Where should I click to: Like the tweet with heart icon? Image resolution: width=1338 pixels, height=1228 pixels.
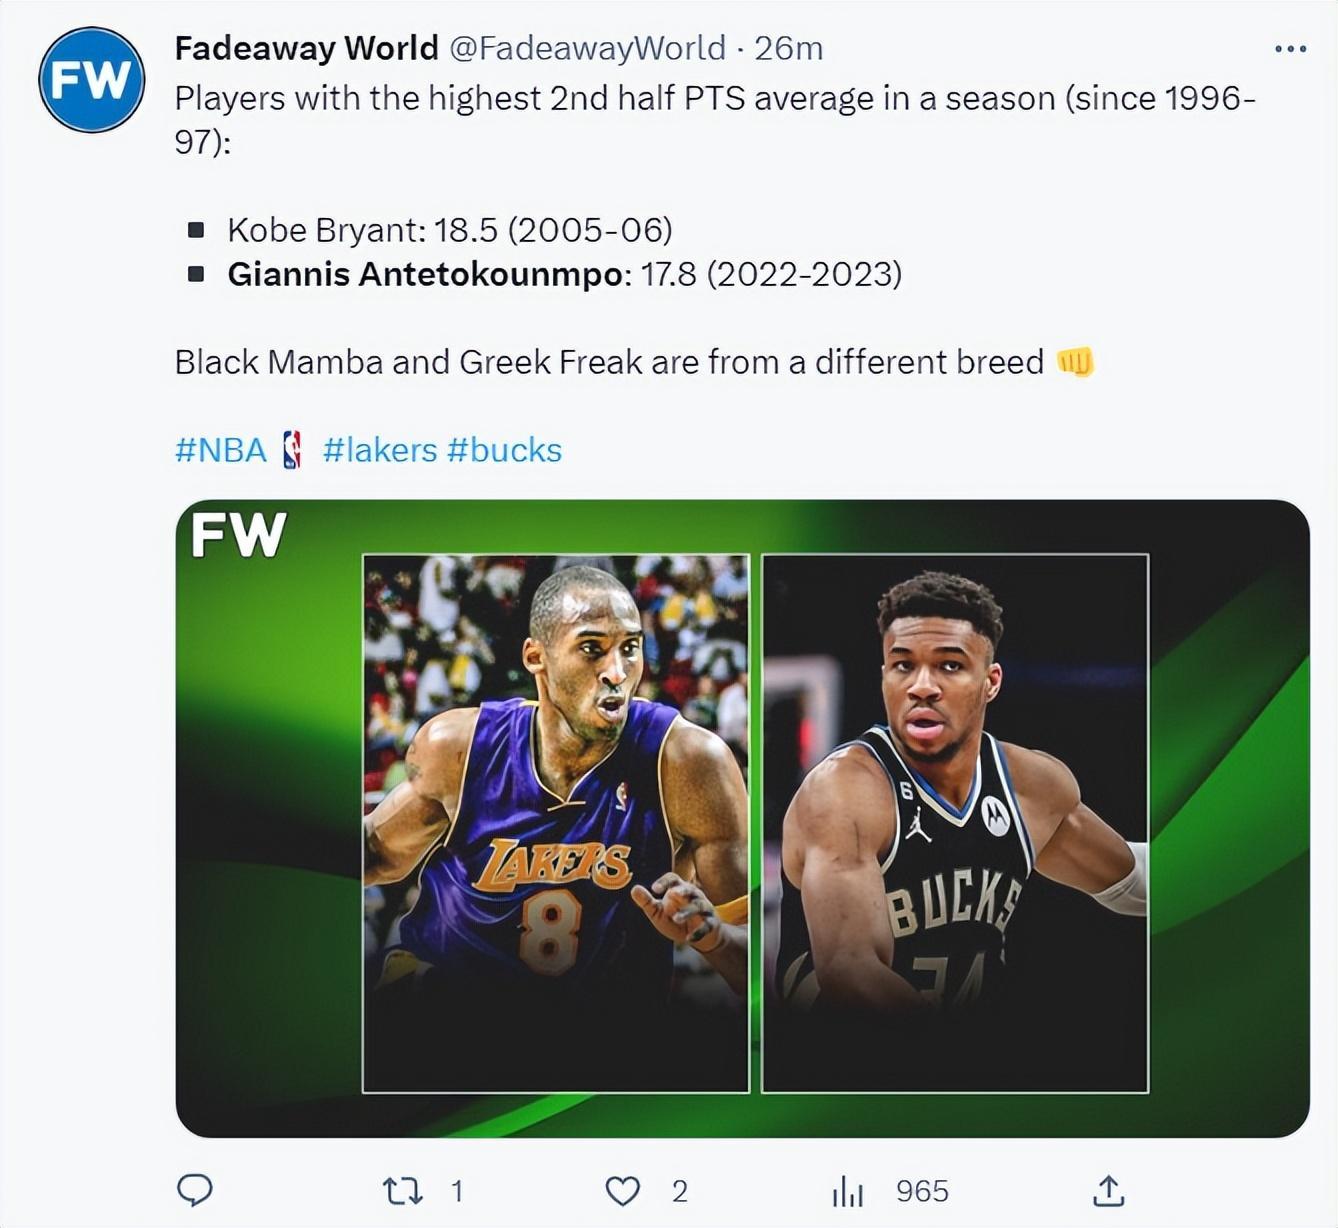(x=623, y=1191)
